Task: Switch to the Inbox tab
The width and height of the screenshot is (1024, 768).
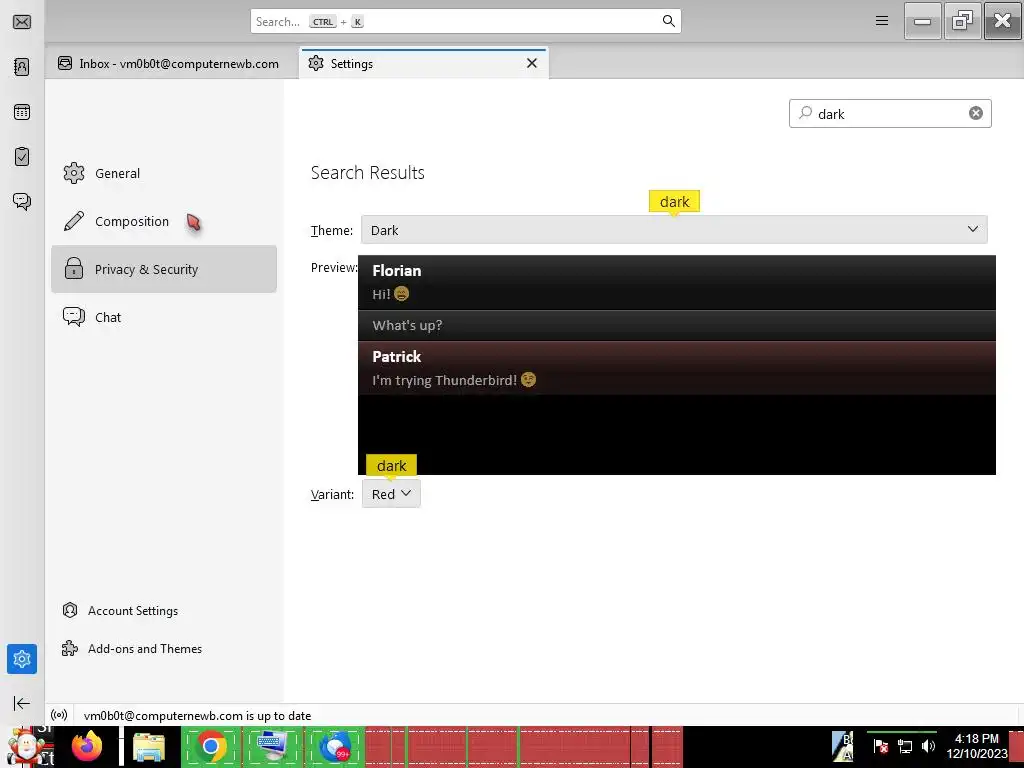Action: point(168,63)
